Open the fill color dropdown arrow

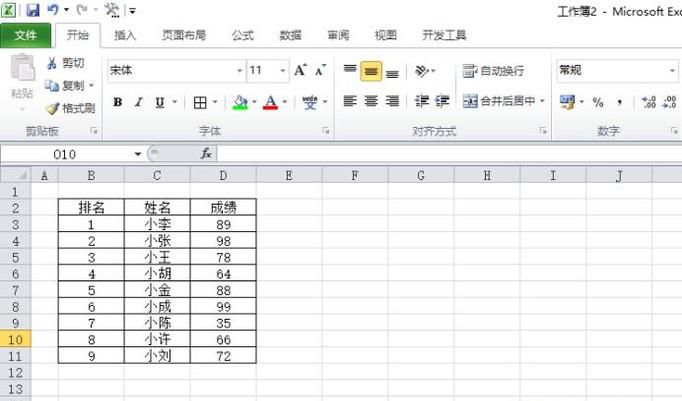point(254,103)
